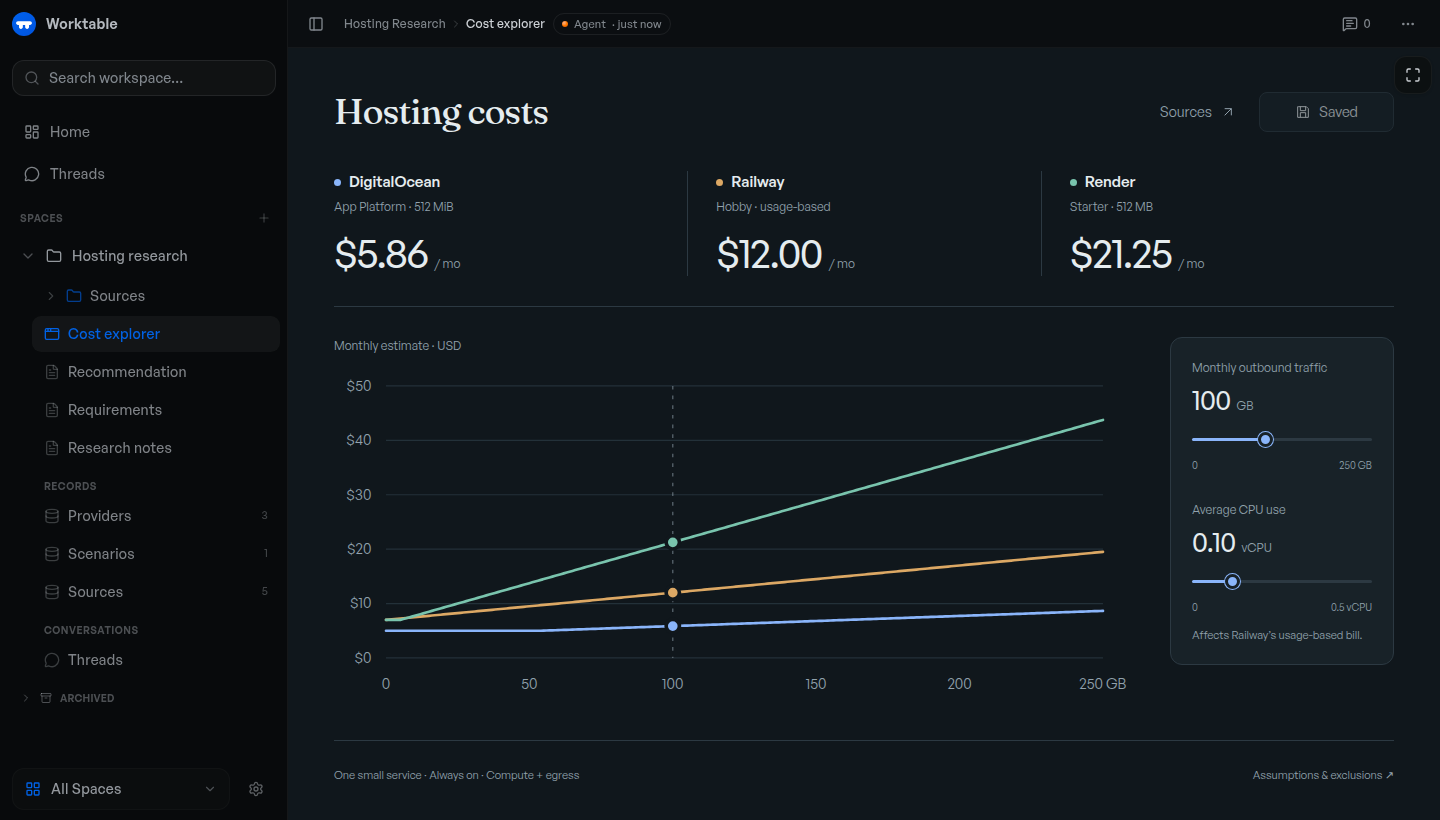Click the Providers database icon
Screen dimensions: 1440x820
(x=52, y=516)
